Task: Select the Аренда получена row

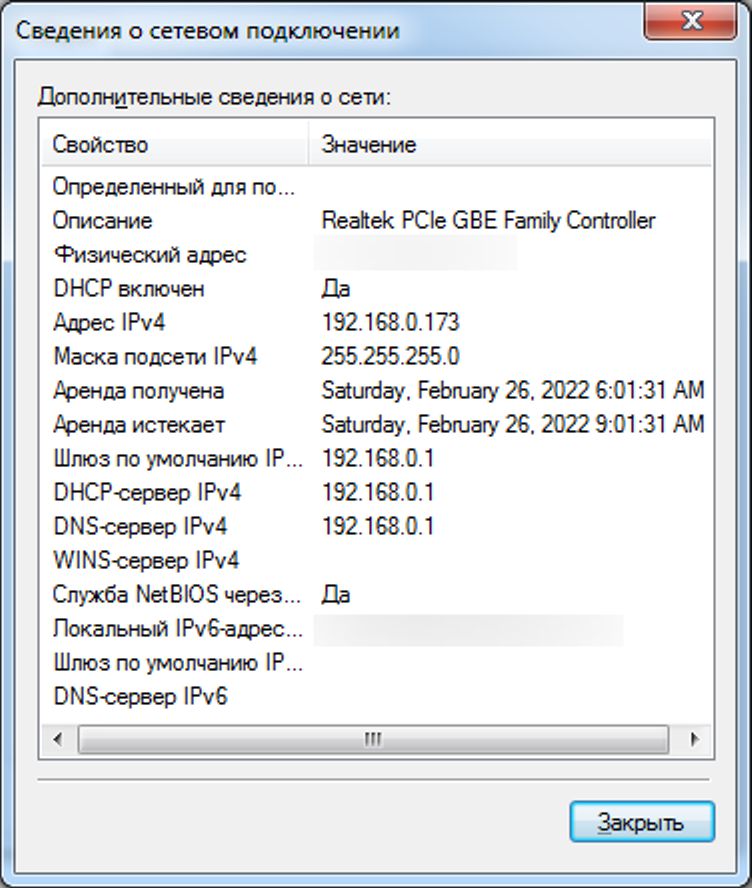Action: coord(138,391)
